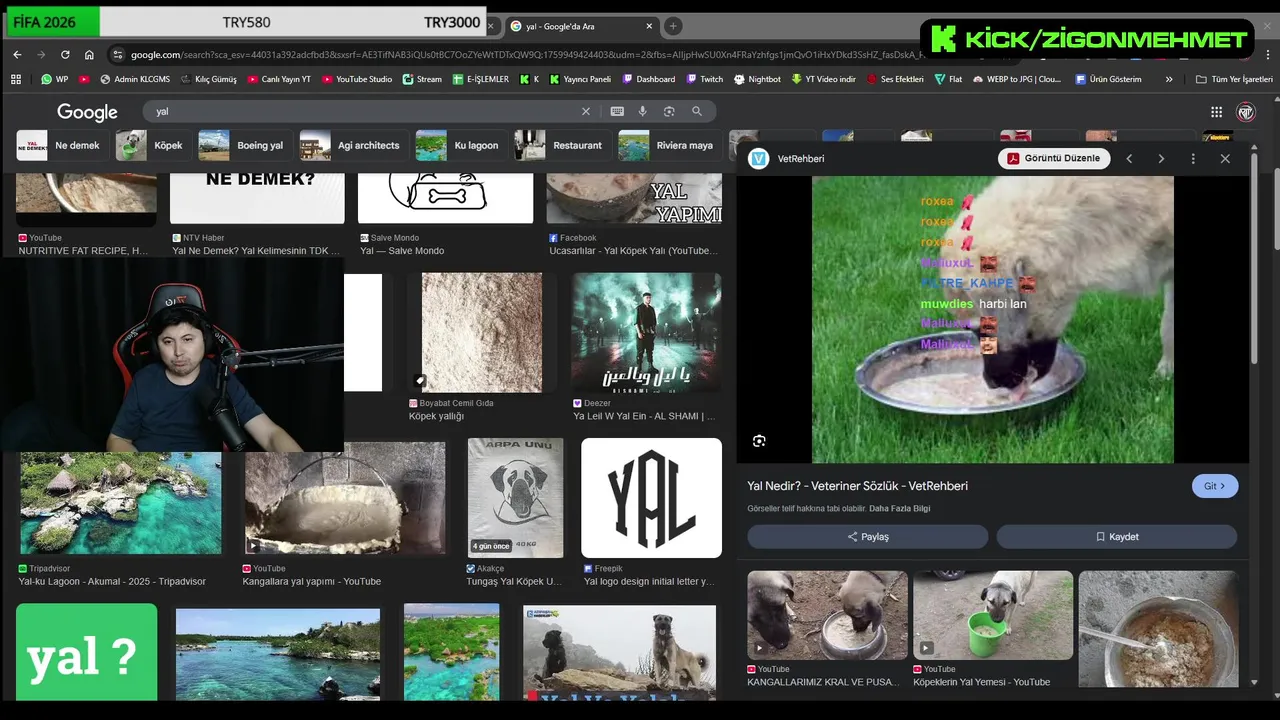
Task: Open the WEBP to JPG bookmark
Action: pyautogui.click(x=1016, y=79)
